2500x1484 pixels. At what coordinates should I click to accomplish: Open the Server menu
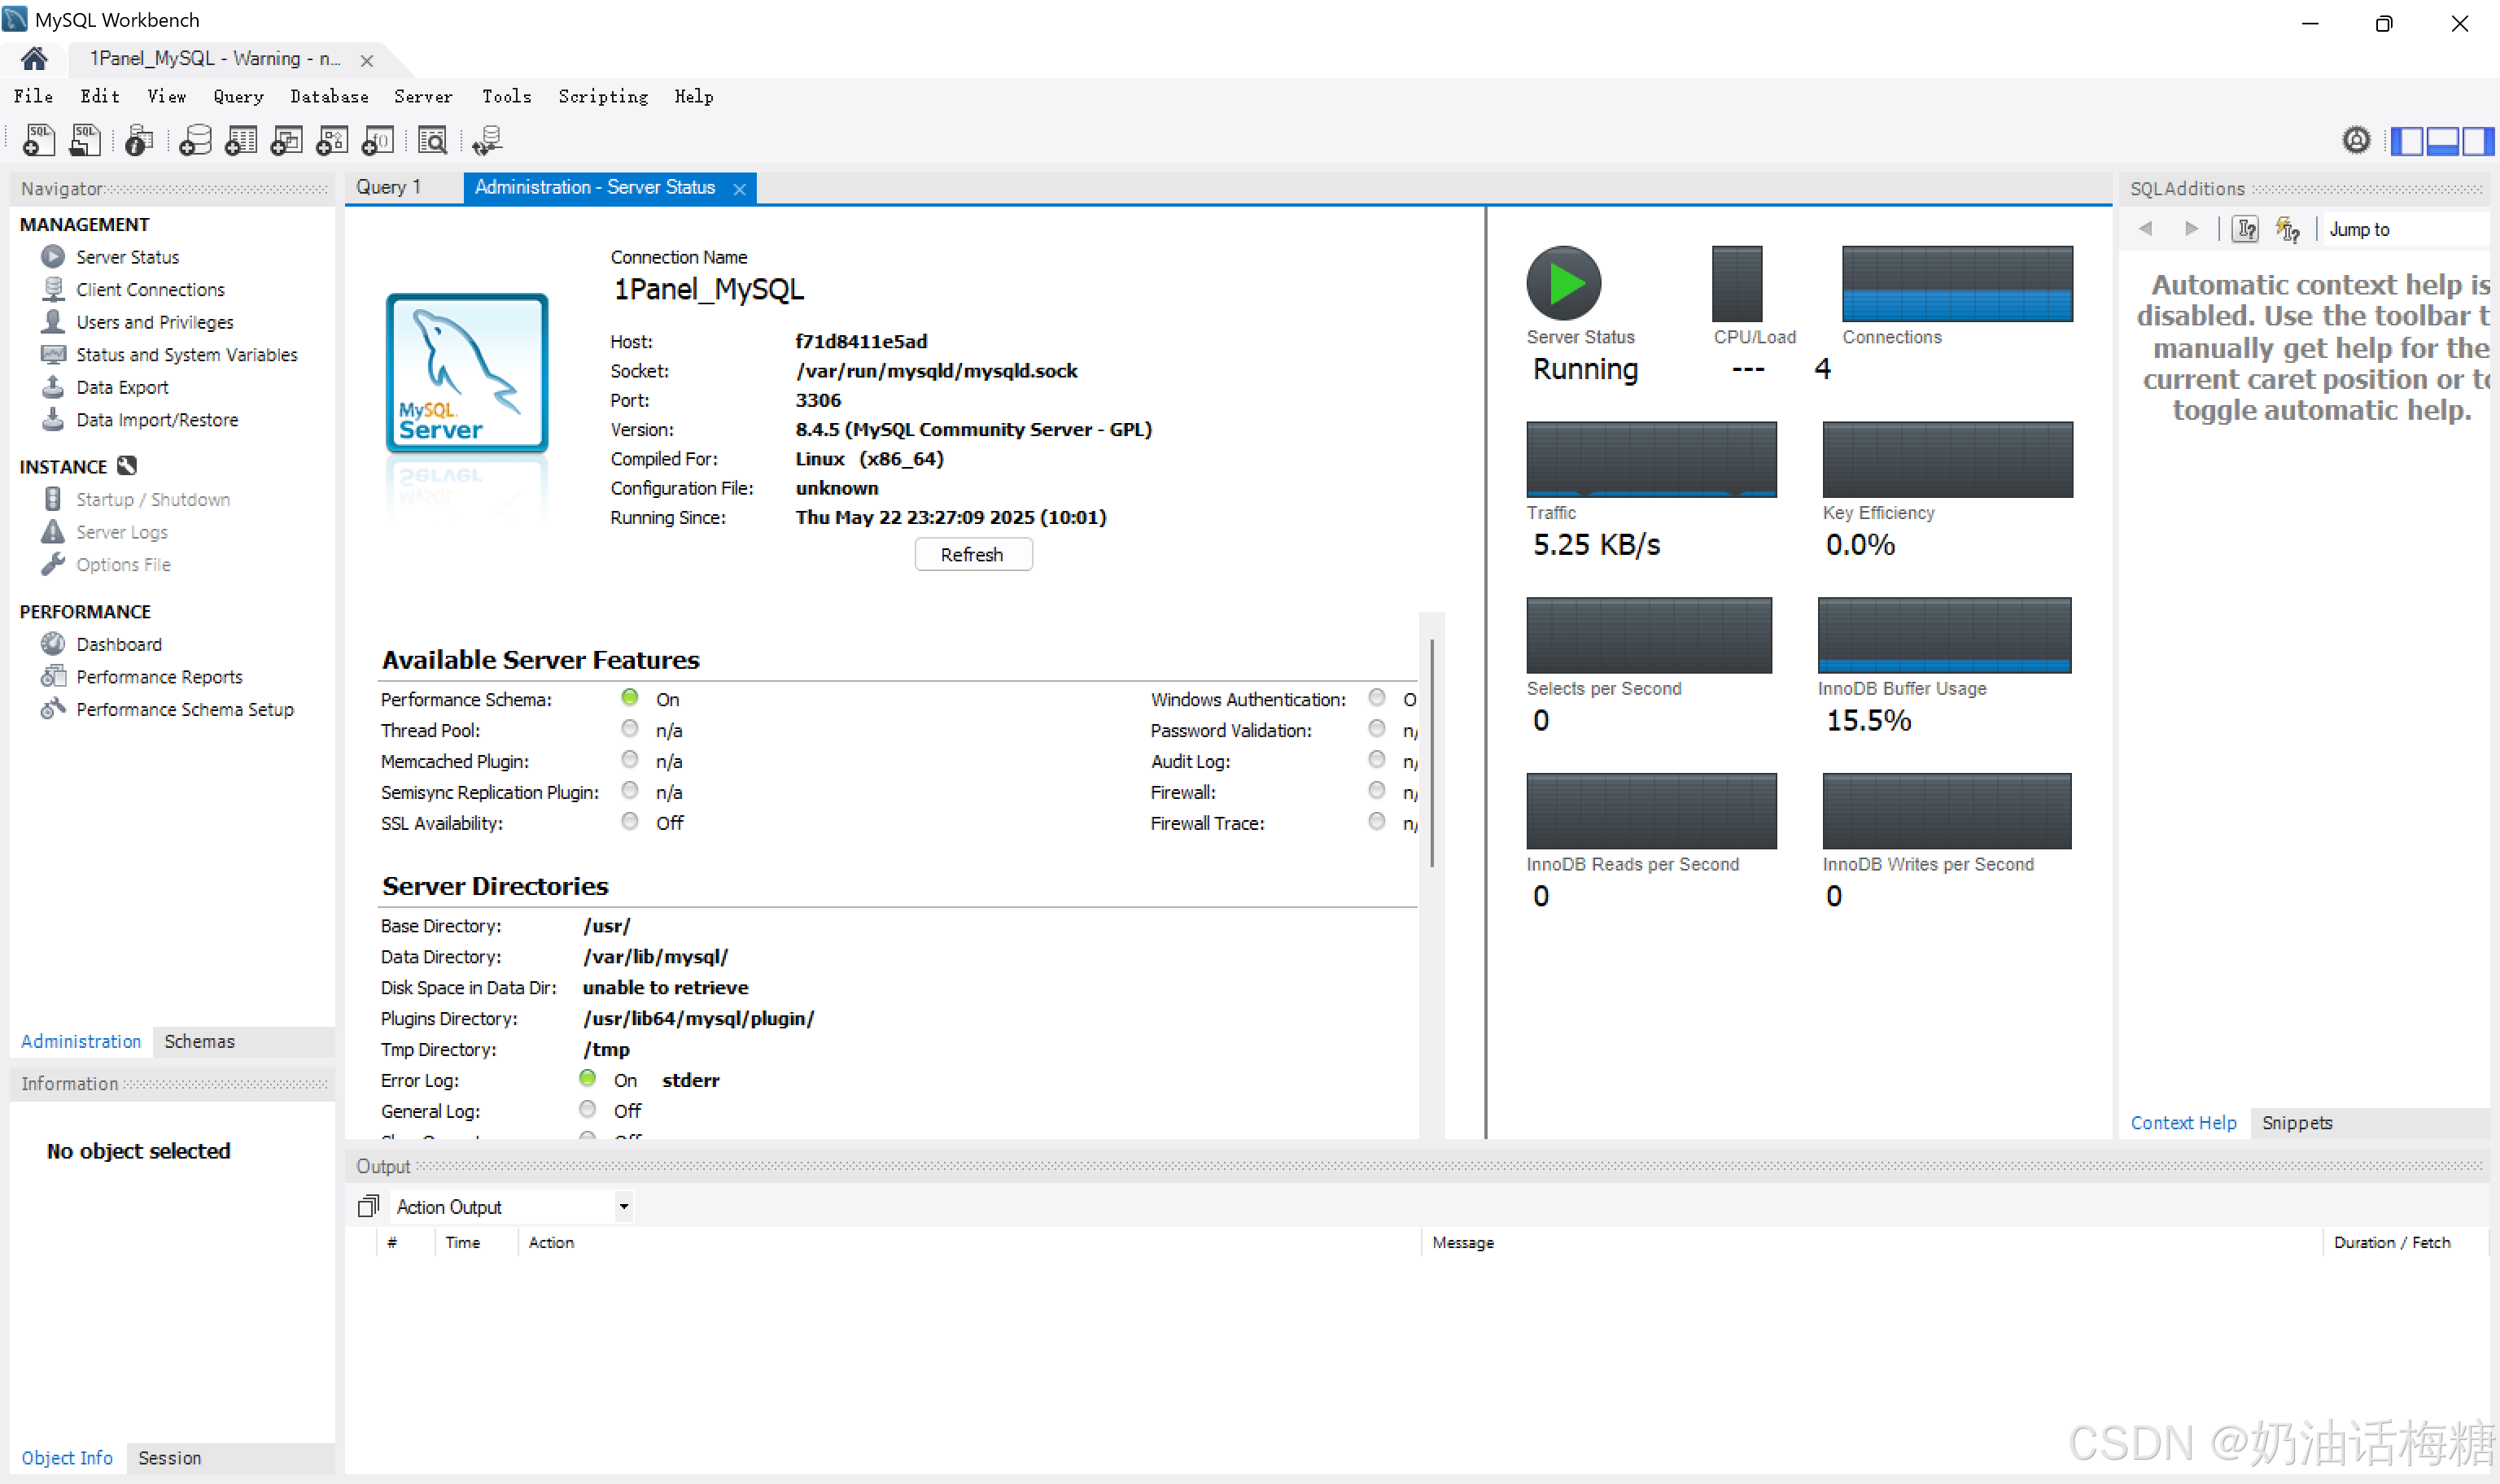click(422, 97)
